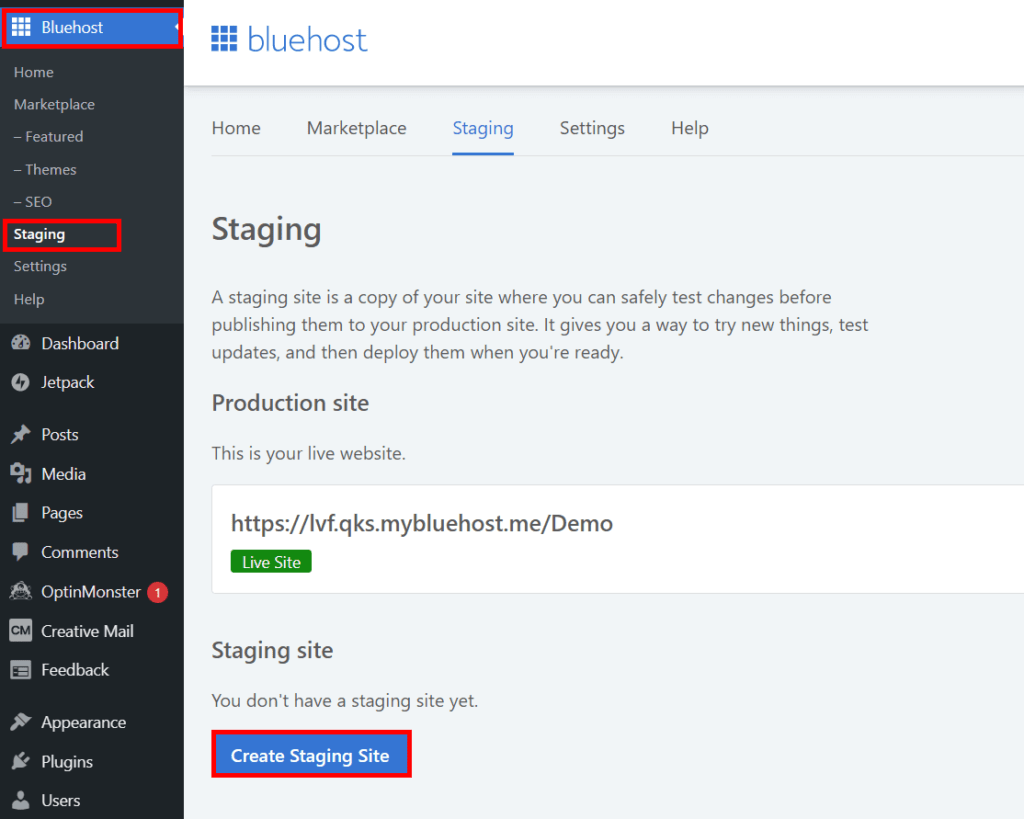
Task: Open the Users menu label
Action: tap(61, 801)
